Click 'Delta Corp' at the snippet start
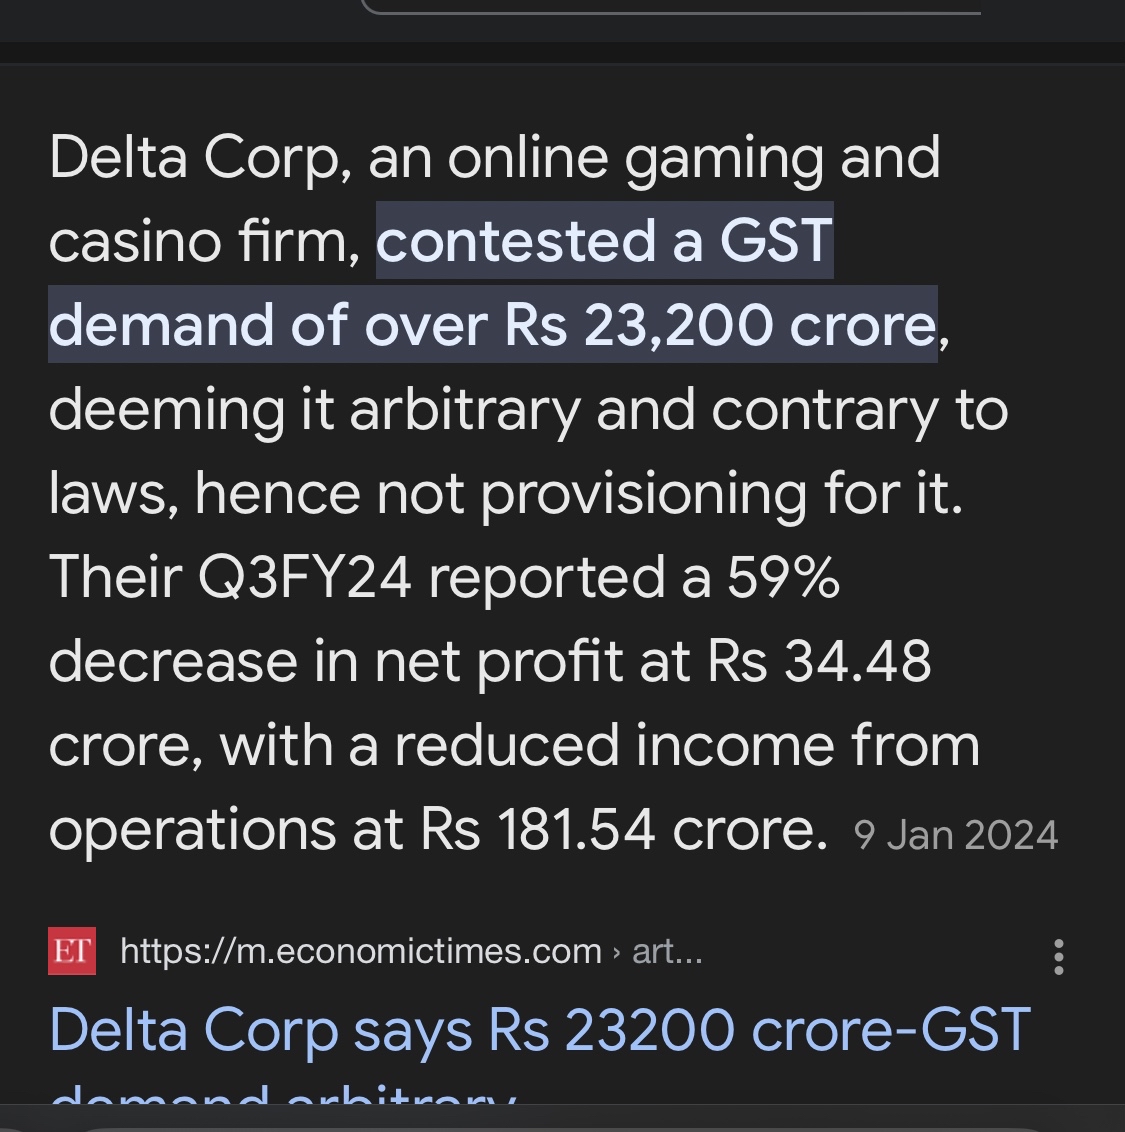The width and height of the screenshot is (1125, 1132). [194, 158]
